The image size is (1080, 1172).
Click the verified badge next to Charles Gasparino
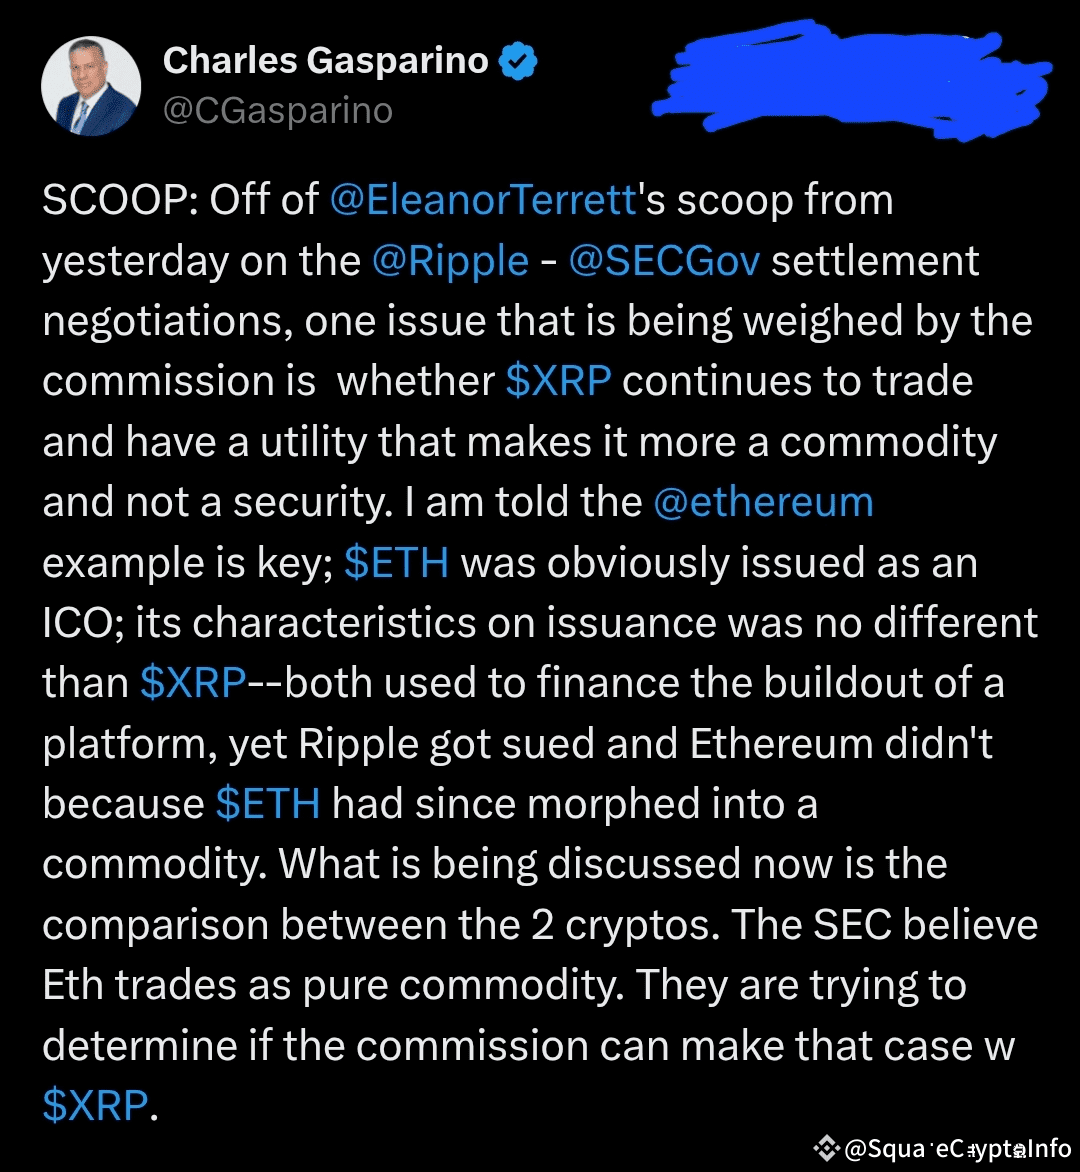pos(517,60)
